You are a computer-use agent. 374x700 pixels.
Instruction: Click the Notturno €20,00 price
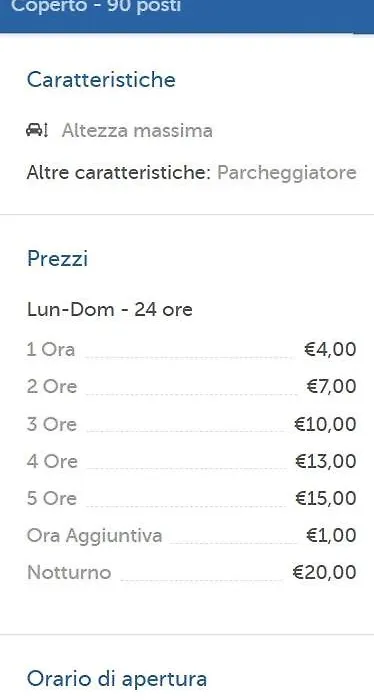[324, 572]
